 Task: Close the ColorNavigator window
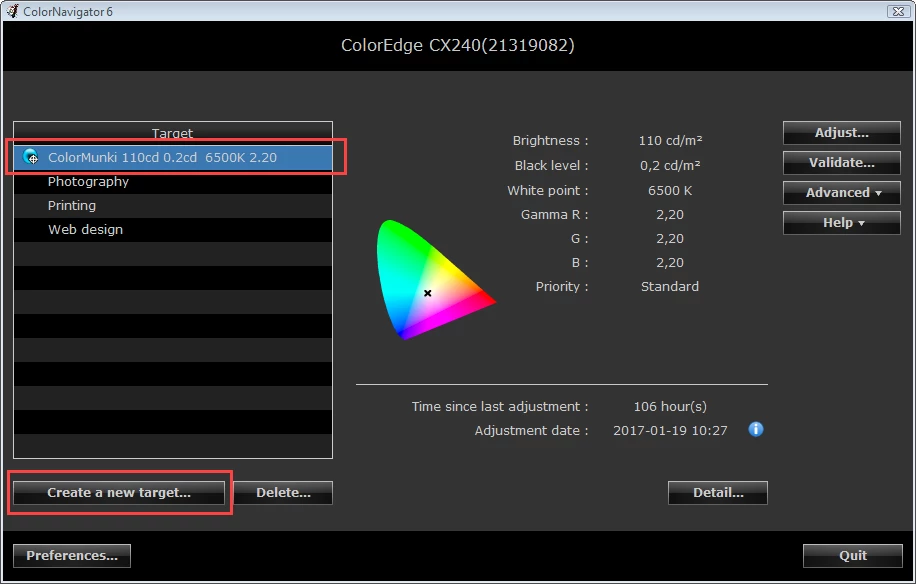pyautogui.click(x=898, y=11)
